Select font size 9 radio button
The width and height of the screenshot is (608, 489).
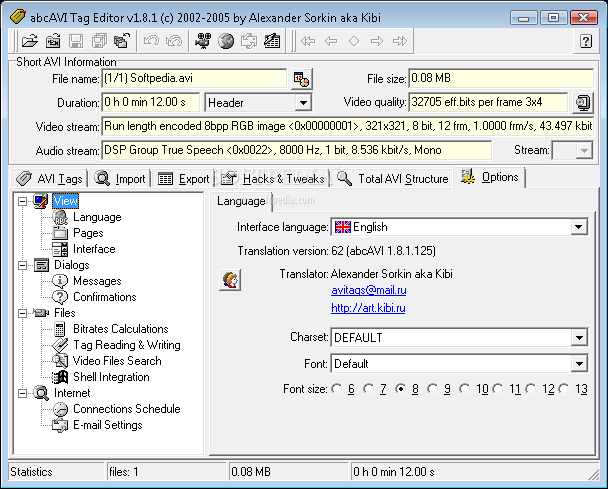[433, 389]
